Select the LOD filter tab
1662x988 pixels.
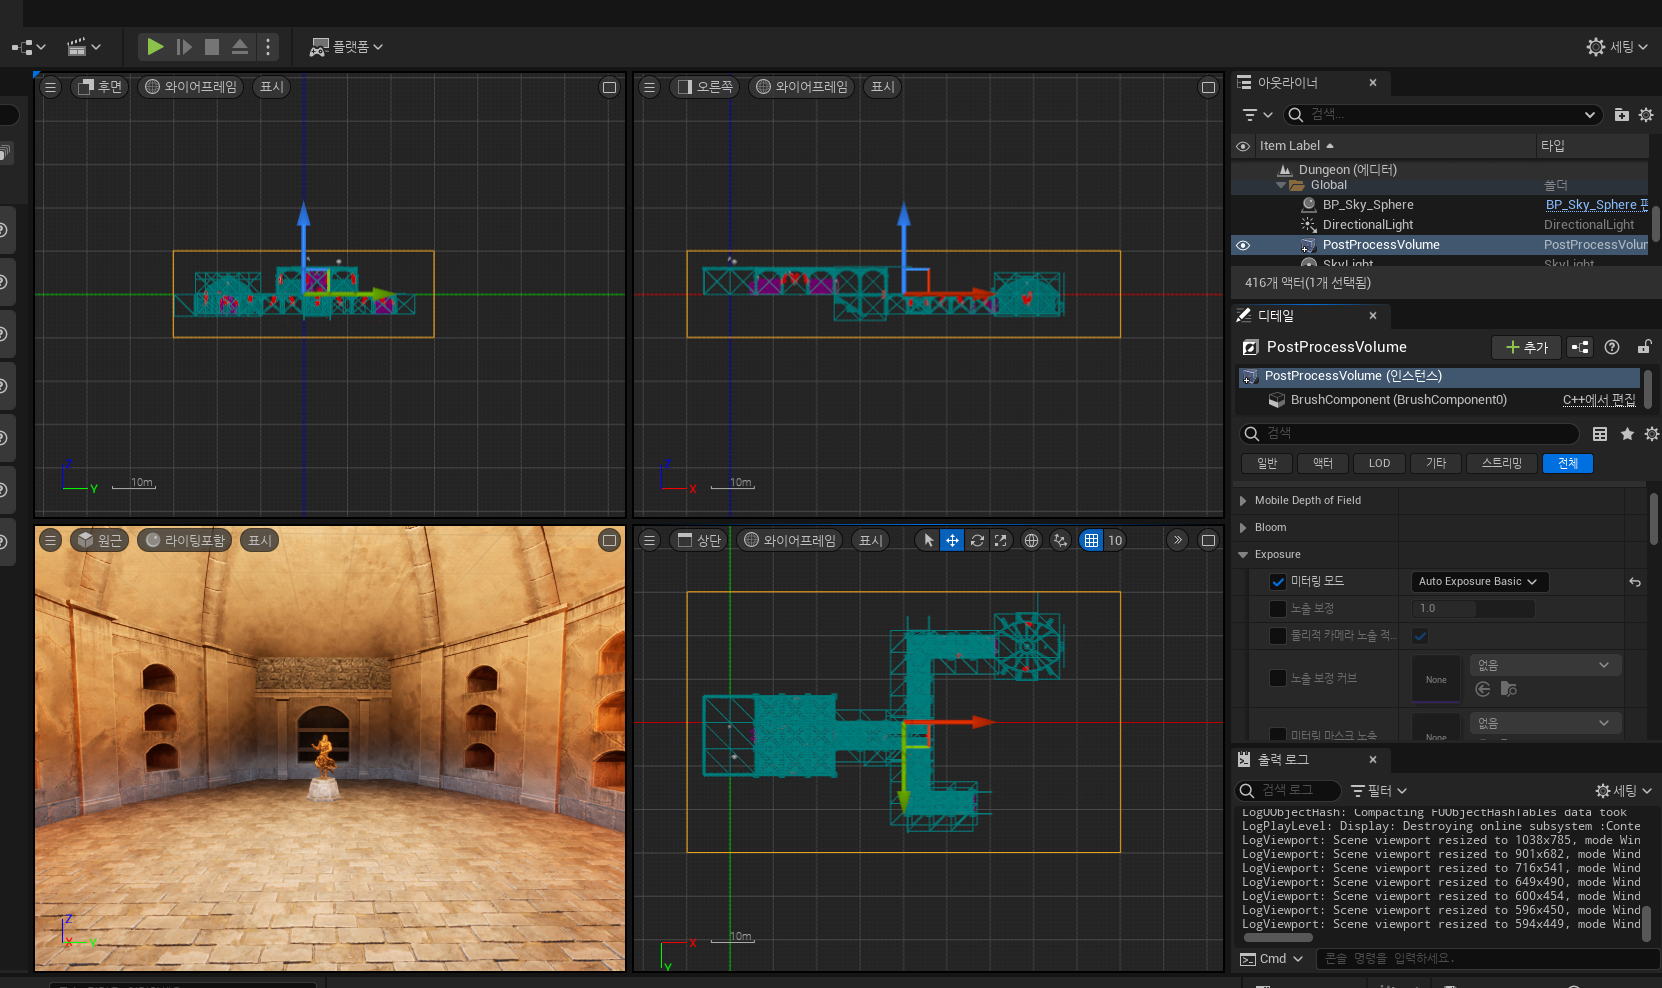point(1378,463)
